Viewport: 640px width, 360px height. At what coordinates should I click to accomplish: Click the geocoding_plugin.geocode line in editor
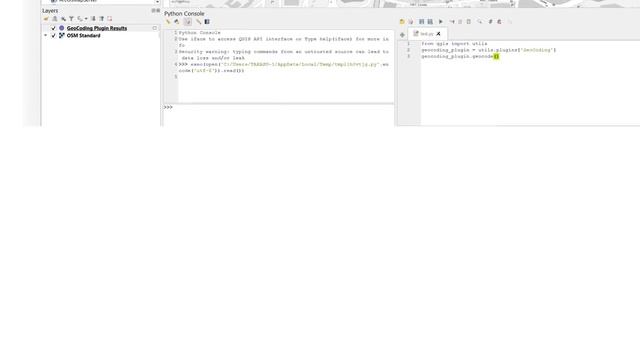click(460, 56)
